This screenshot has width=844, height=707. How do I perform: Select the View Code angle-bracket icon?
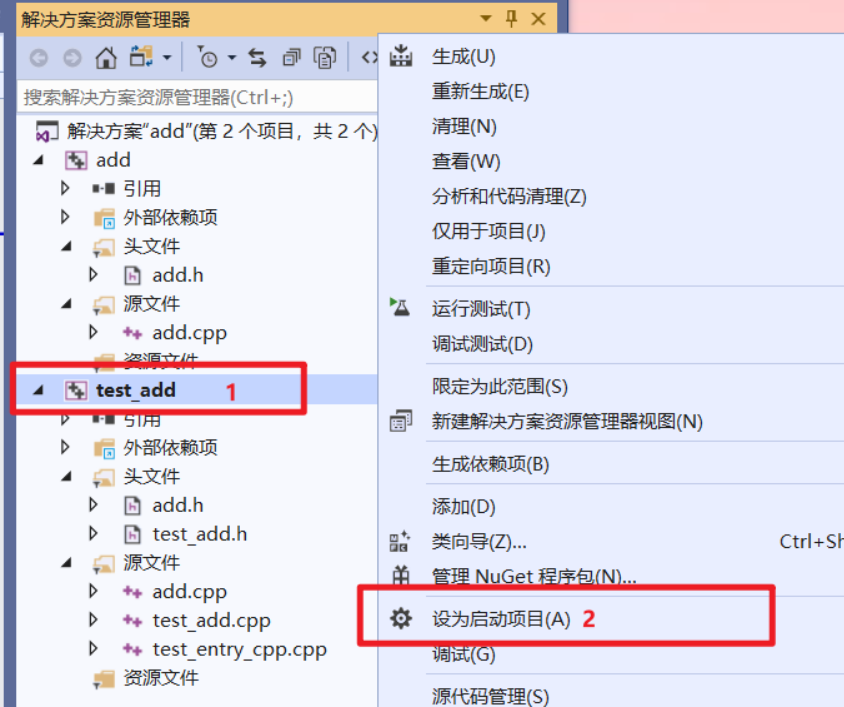pos(371,57)
